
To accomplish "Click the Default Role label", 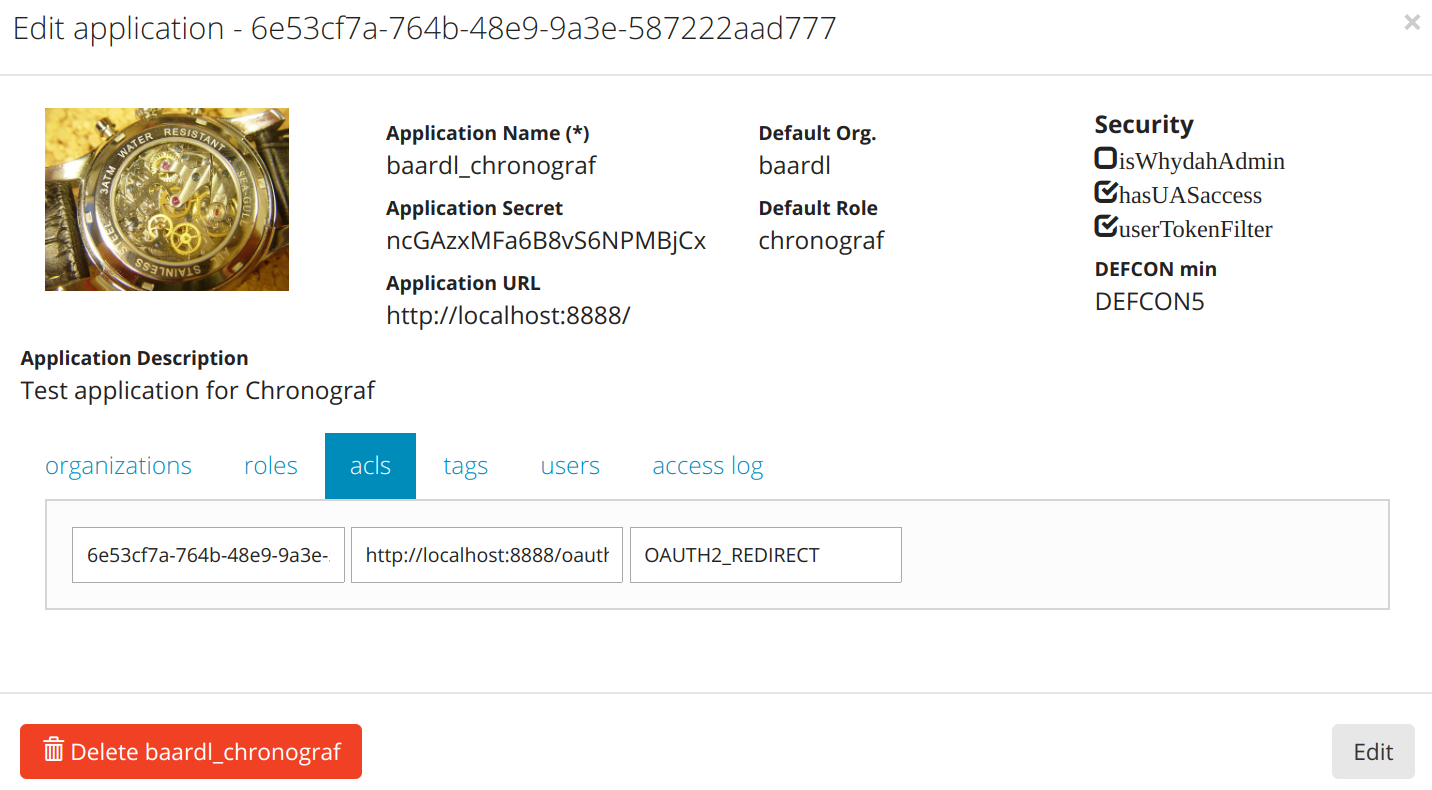I will 818,208.
